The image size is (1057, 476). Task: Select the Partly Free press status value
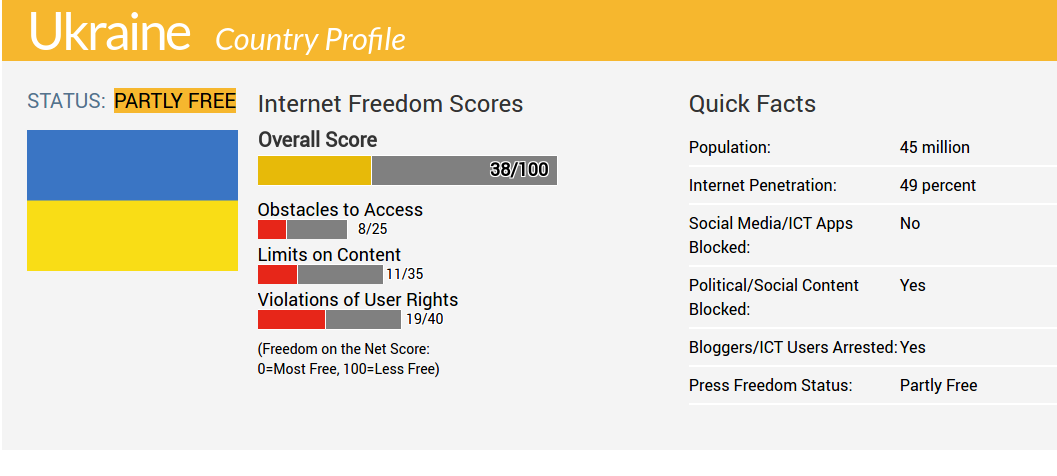coord(938,386)
